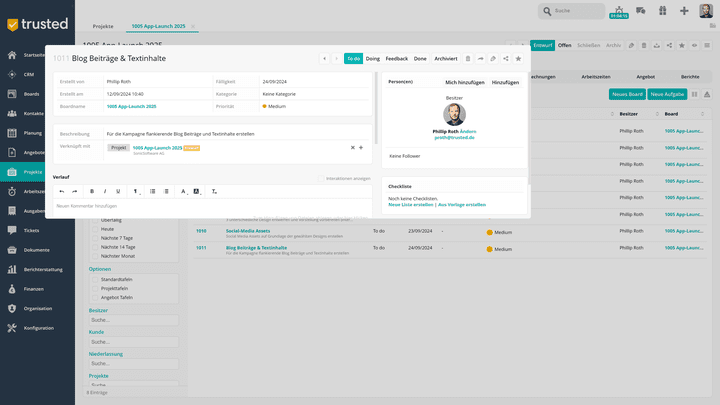Screen dimensions: 720x405
Task: Click the bulleted list icon in editor
Action: [x=152, y=191]
